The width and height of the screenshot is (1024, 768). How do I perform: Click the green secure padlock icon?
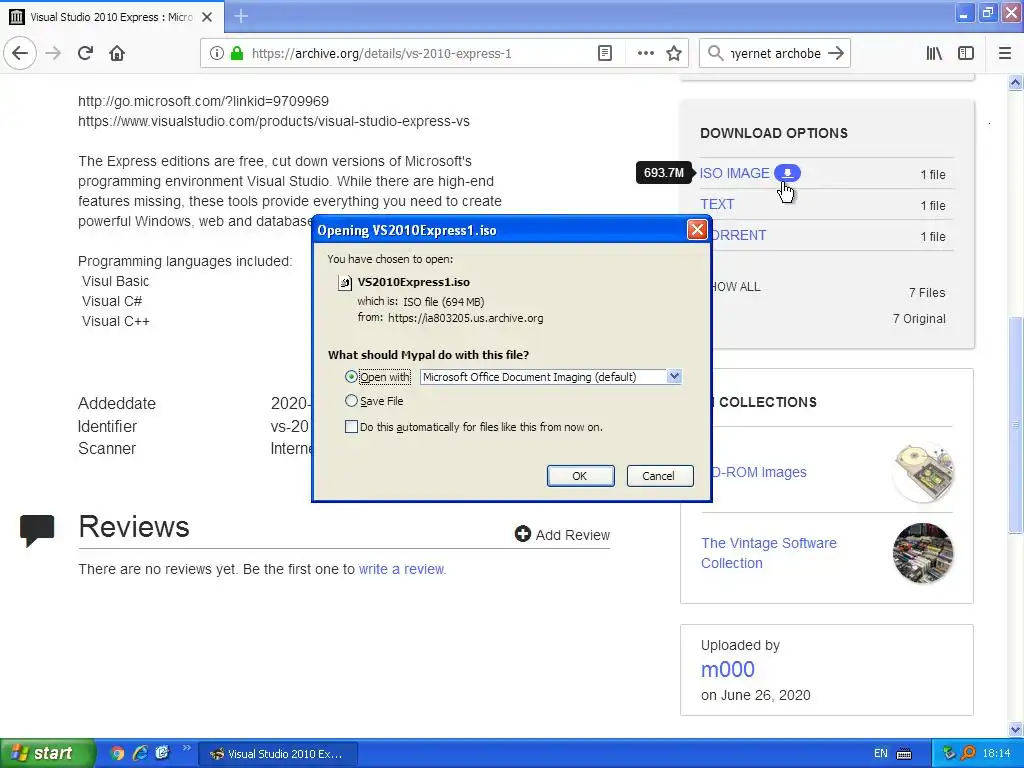click(x=237, y=53)
